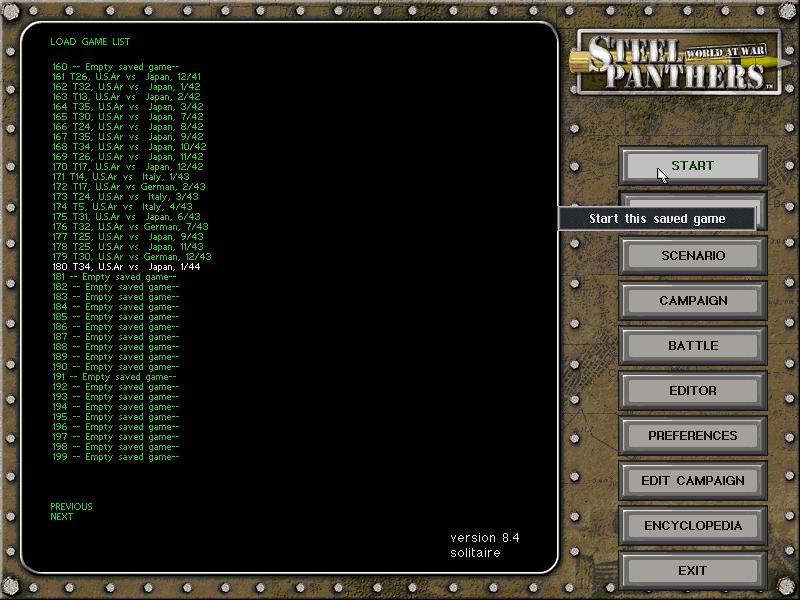
Task: Select save 178 T25 vs Japan 11/43
Action: (128, 246)
